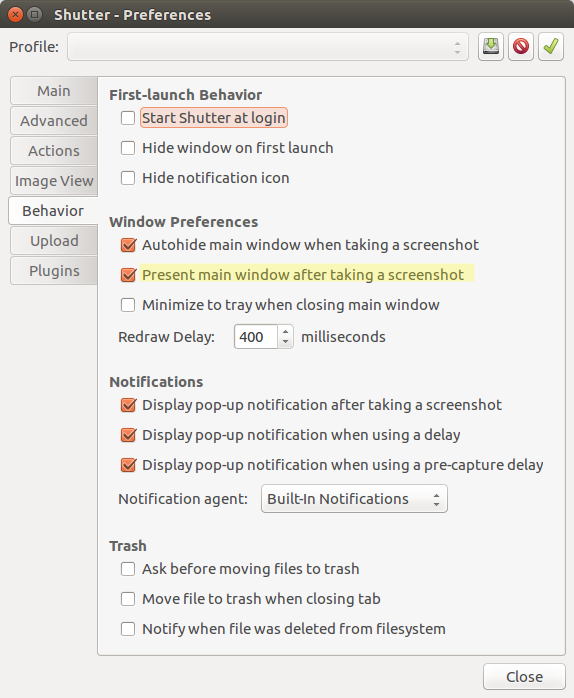This screenshot has height=698, width=574.
Task: Enable Minimize to tray when closing window
Action: [128, 305]
